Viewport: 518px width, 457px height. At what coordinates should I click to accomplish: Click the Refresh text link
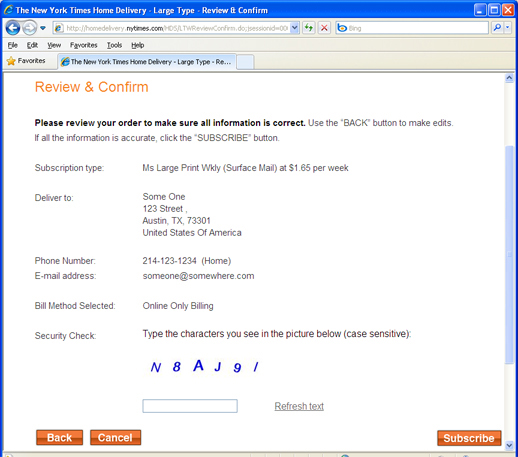pyautogui.click(x=299, y=406)
